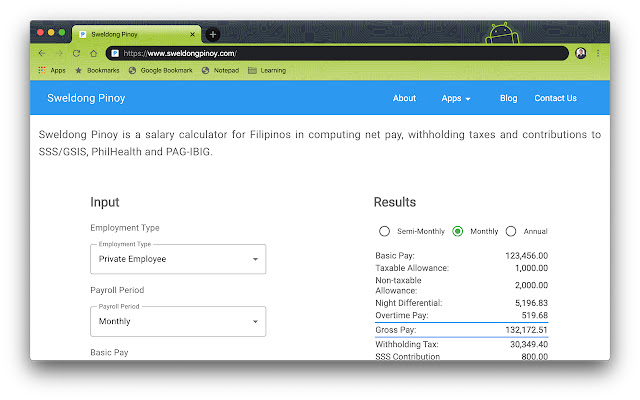
Task: Close the Sweldong Pinoy tab
Action: pyautogui.click(x=192, y=35)
